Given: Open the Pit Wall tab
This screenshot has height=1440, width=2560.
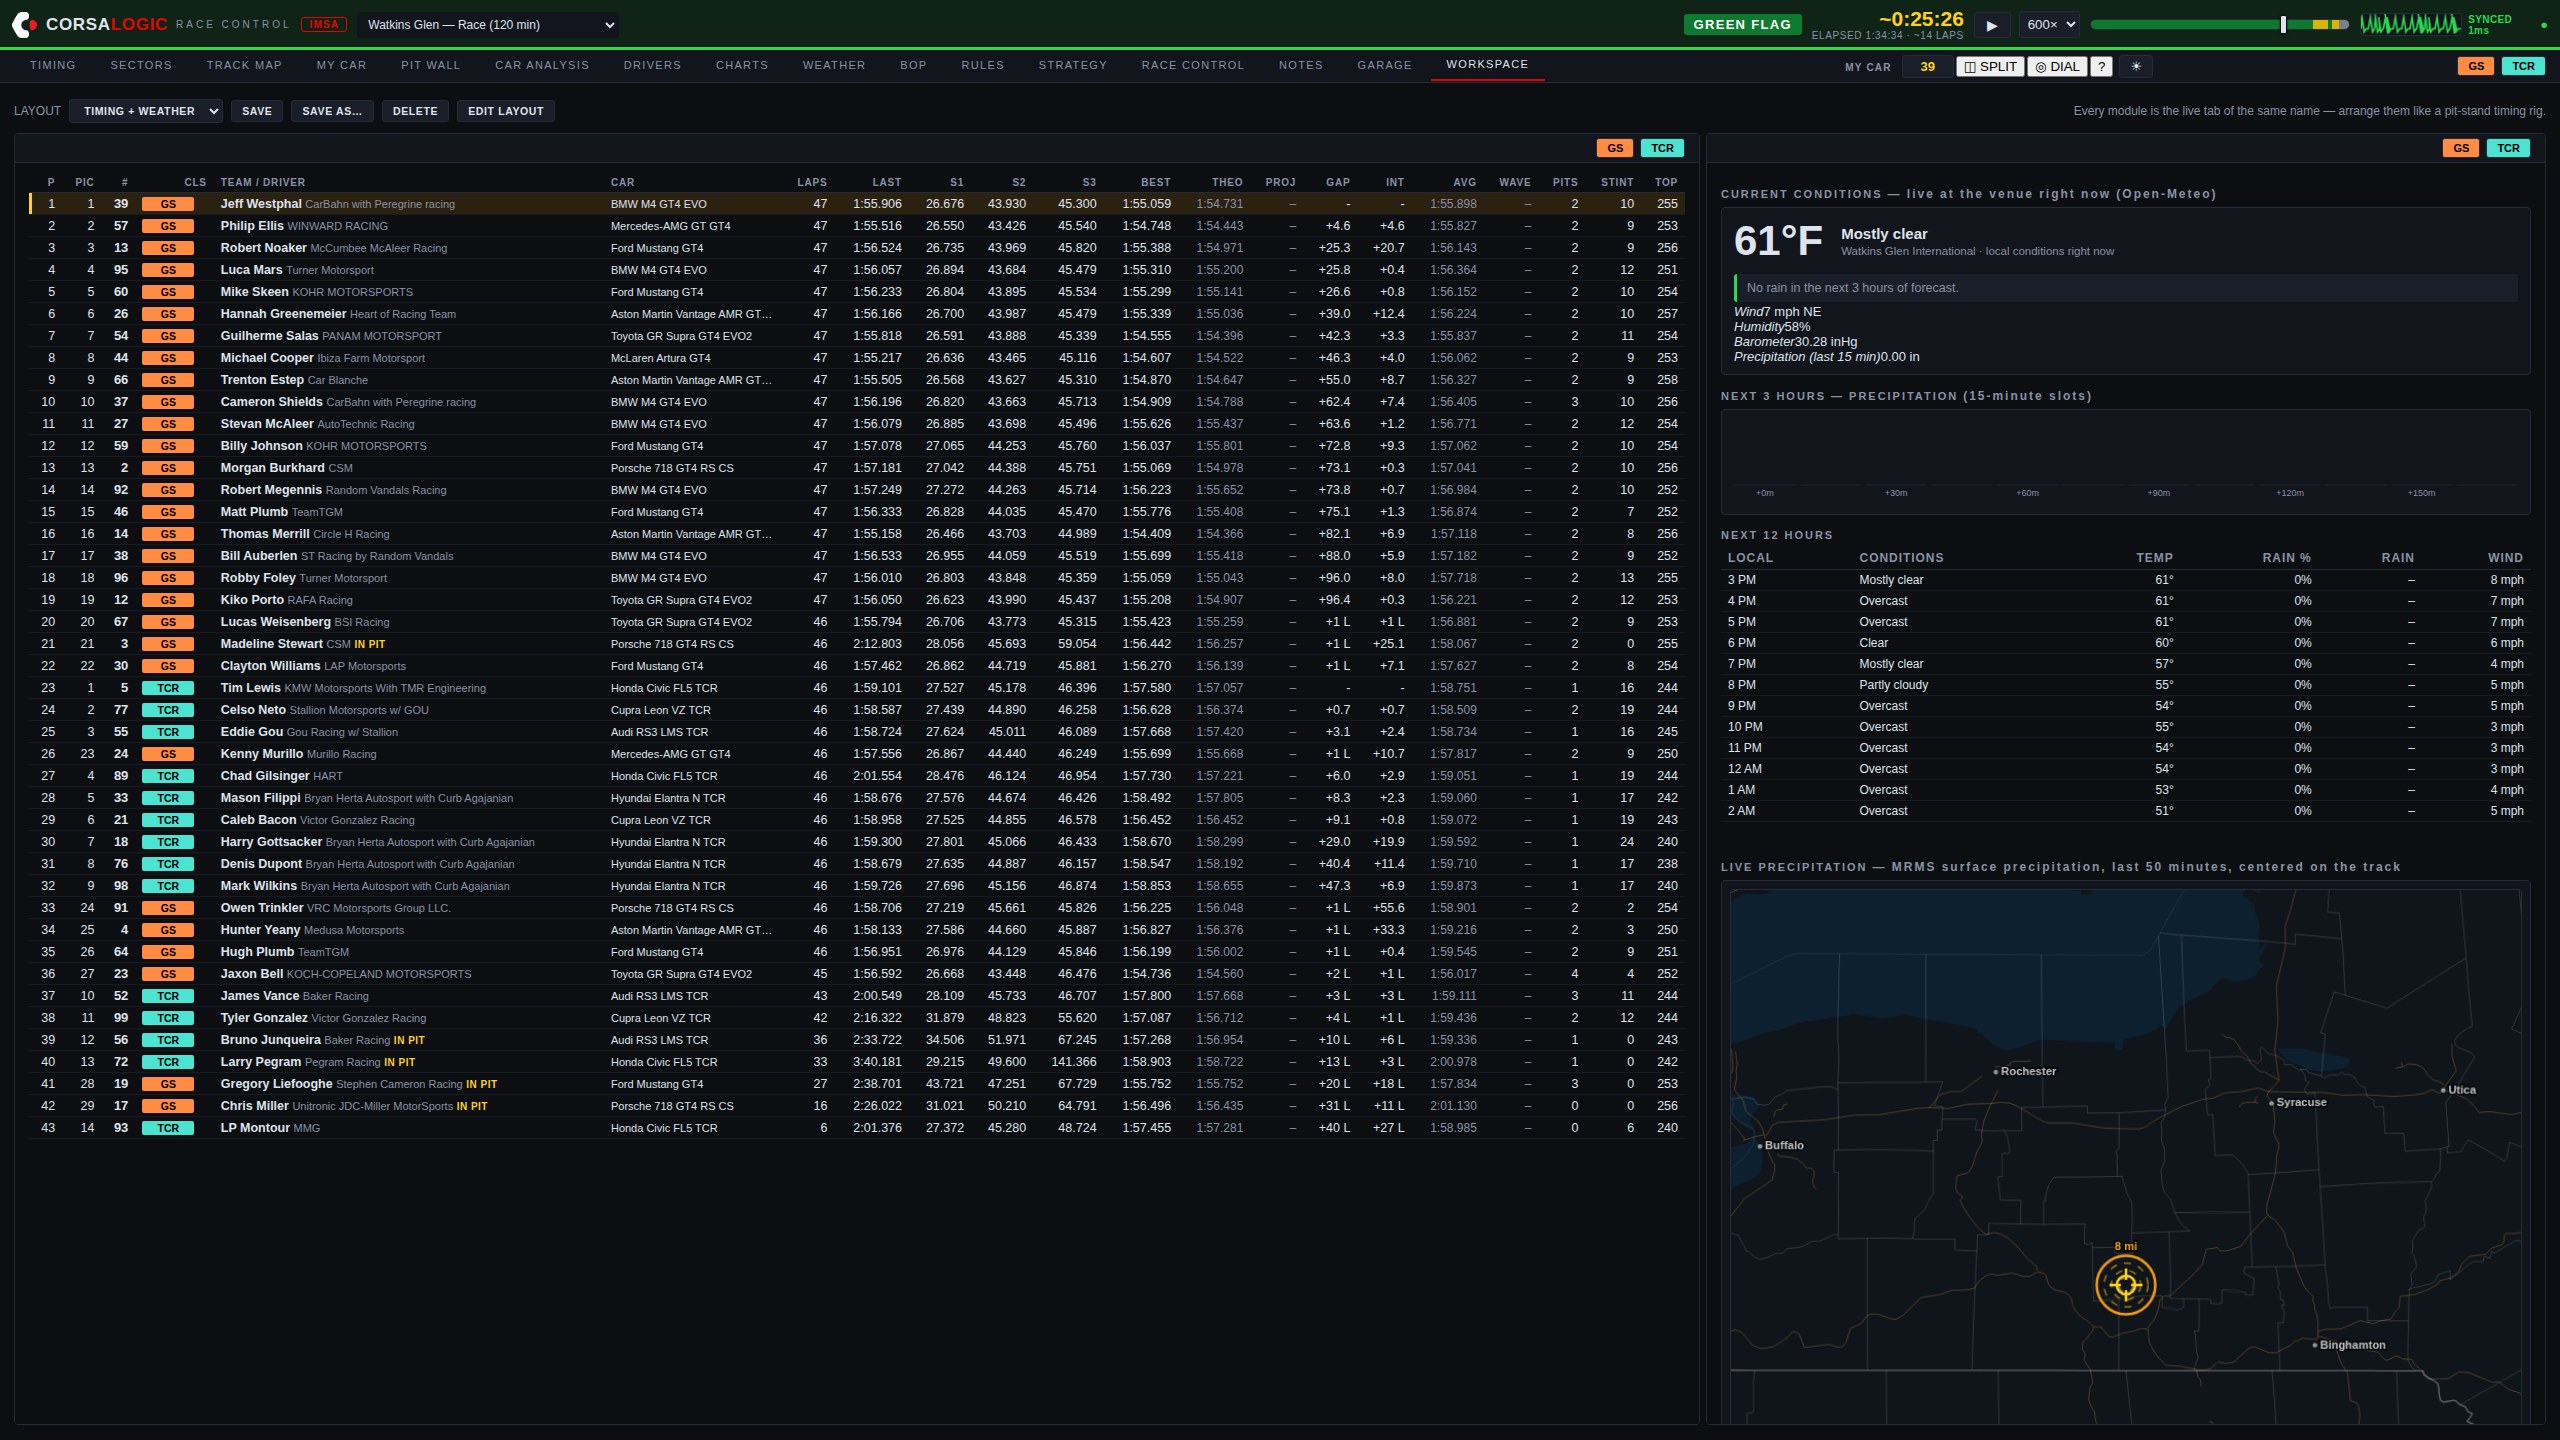Looking at the screenshot, I should (x=431, y=65).
